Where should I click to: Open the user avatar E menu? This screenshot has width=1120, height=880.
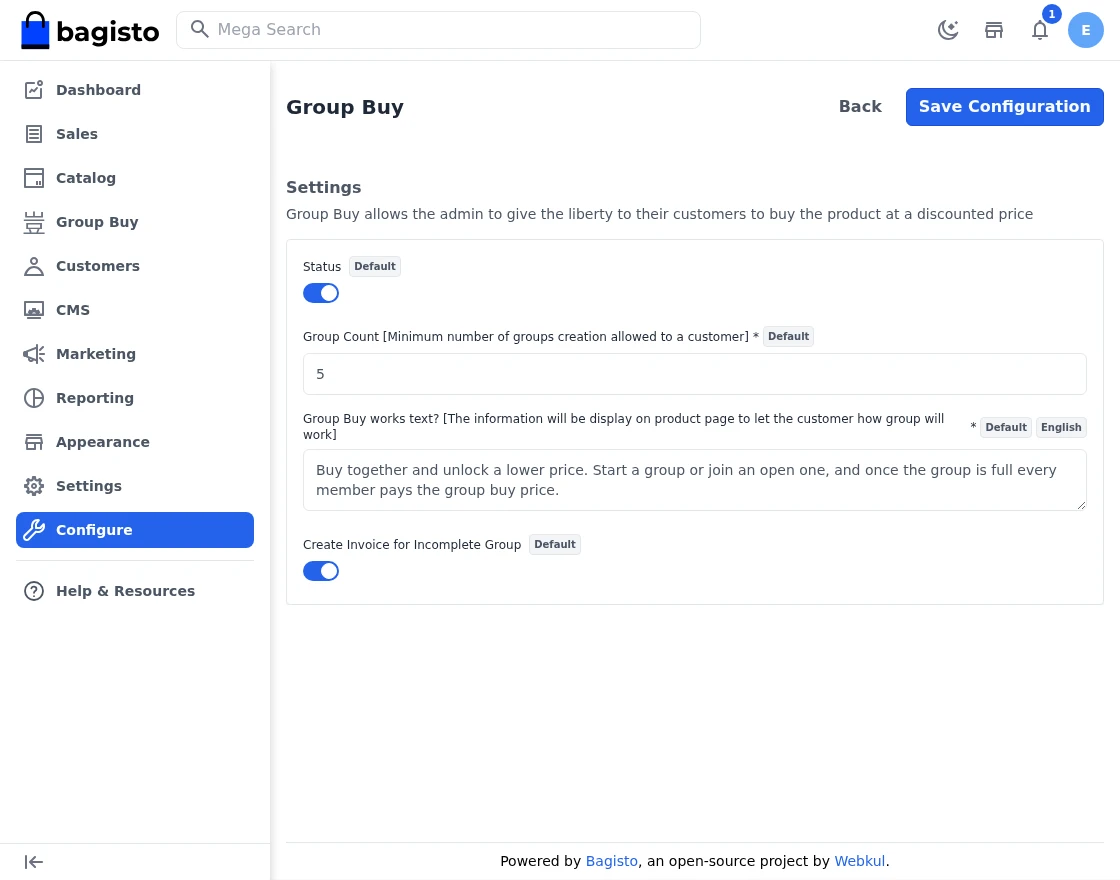1086,30
